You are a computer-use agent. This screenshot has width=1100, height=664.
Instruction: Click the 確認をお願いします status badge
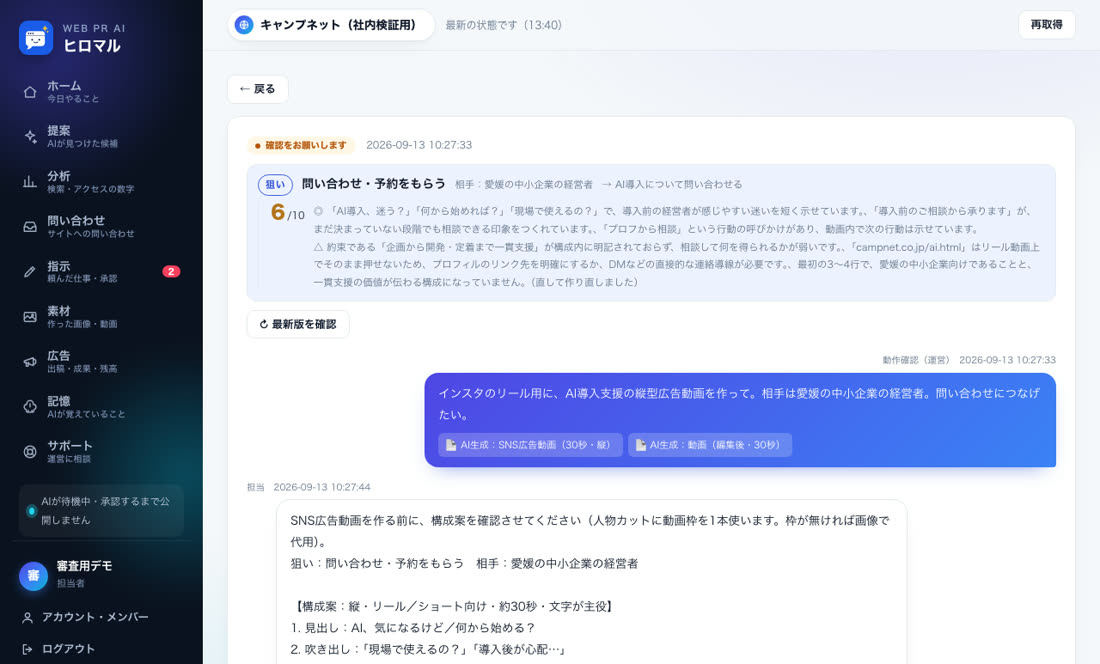(x=301, y=145)
